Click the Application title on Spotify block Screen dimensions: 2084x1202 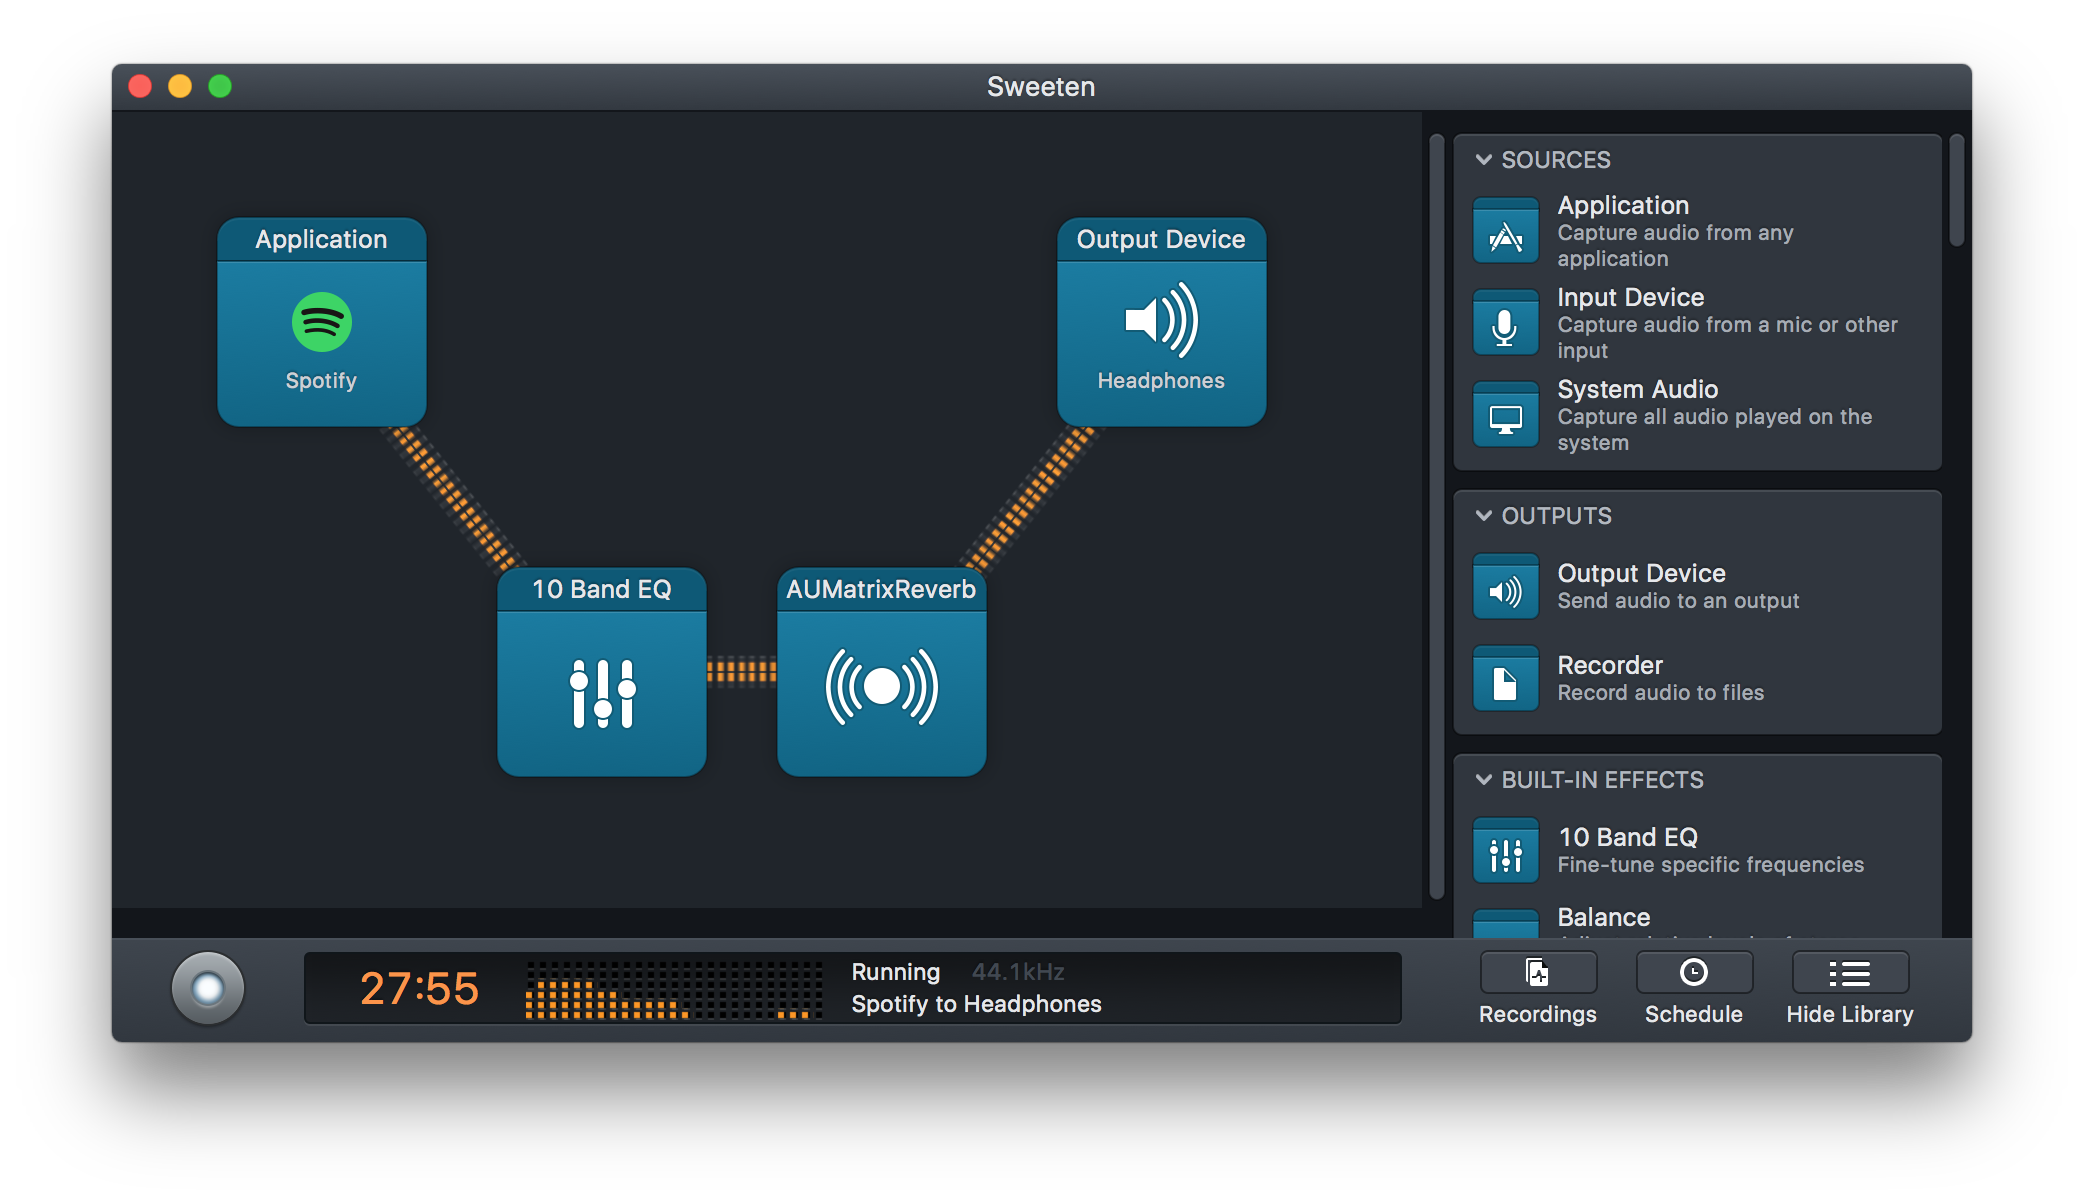click(321, 239)
